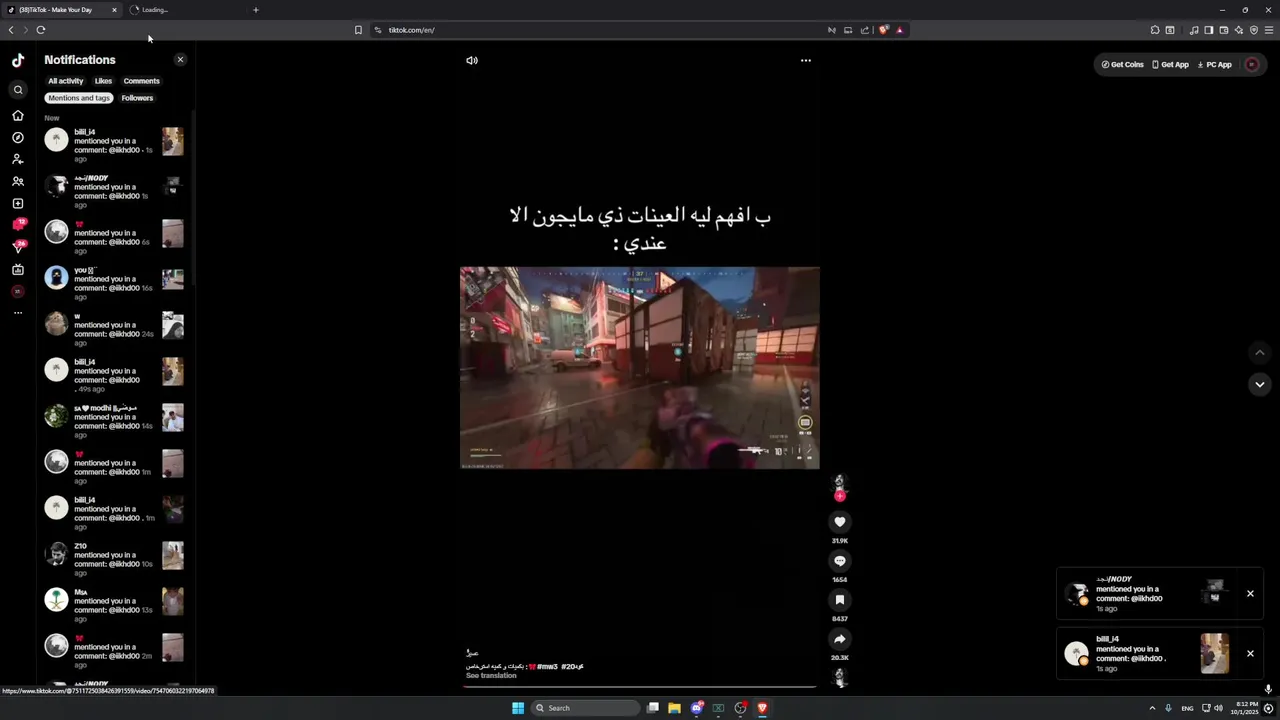The height and width of the screenshot is (720, 1280).
Task: Bookmark the video to favorites
Action: (x=840, y=600)
